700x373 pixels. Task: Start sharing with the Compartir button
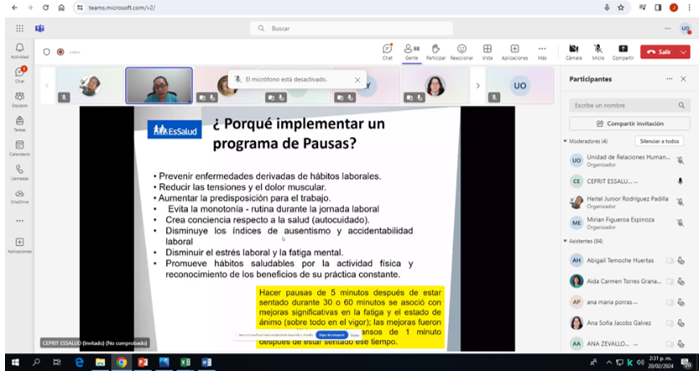click(623, 52)
